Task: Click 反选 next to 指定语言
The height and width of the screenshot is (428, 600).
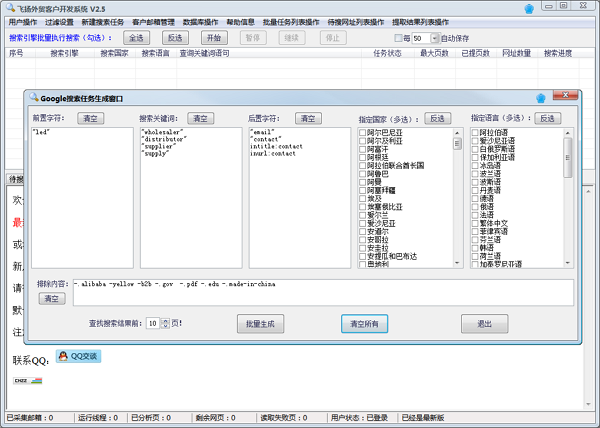Action: tap(548, 118)
